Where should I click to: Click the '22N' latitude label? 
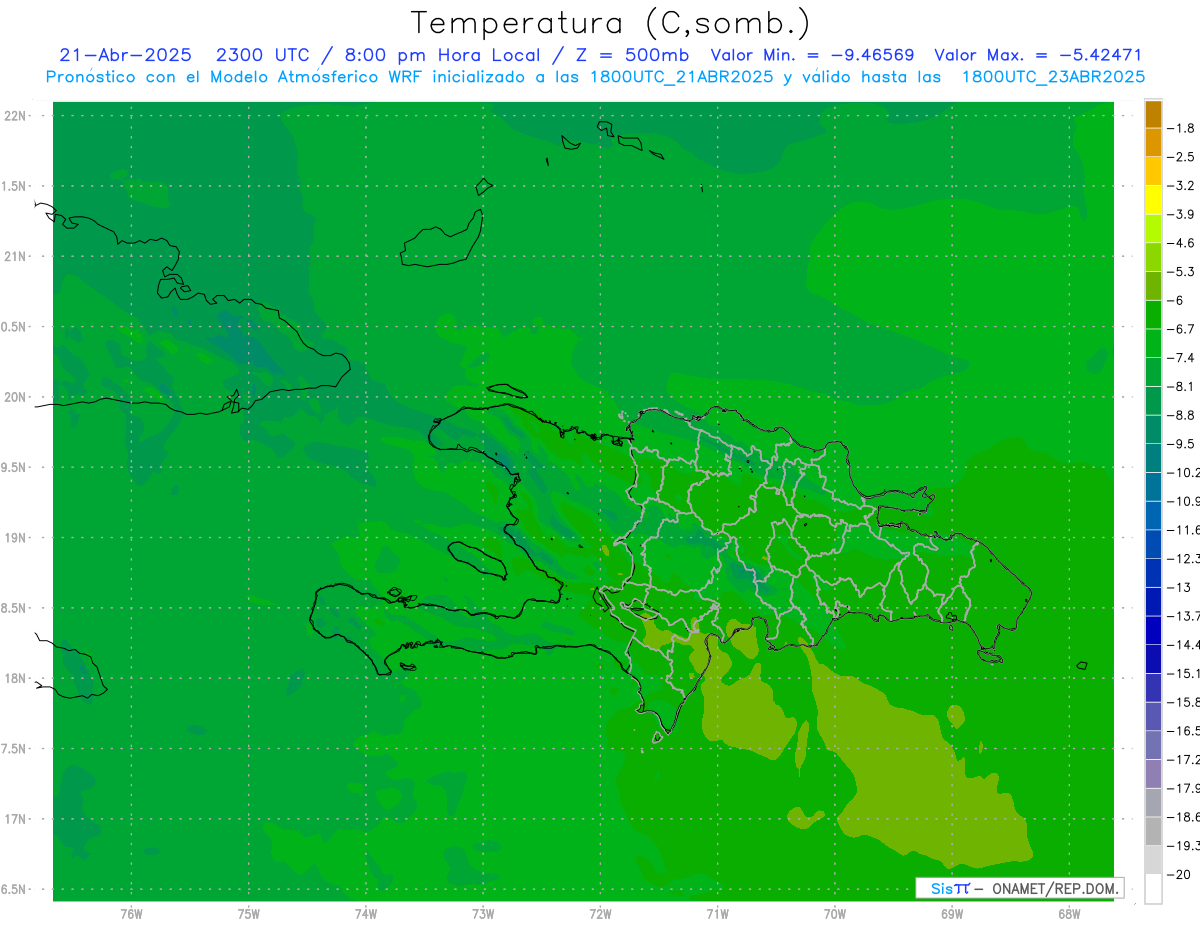click(x=15, y=116)
